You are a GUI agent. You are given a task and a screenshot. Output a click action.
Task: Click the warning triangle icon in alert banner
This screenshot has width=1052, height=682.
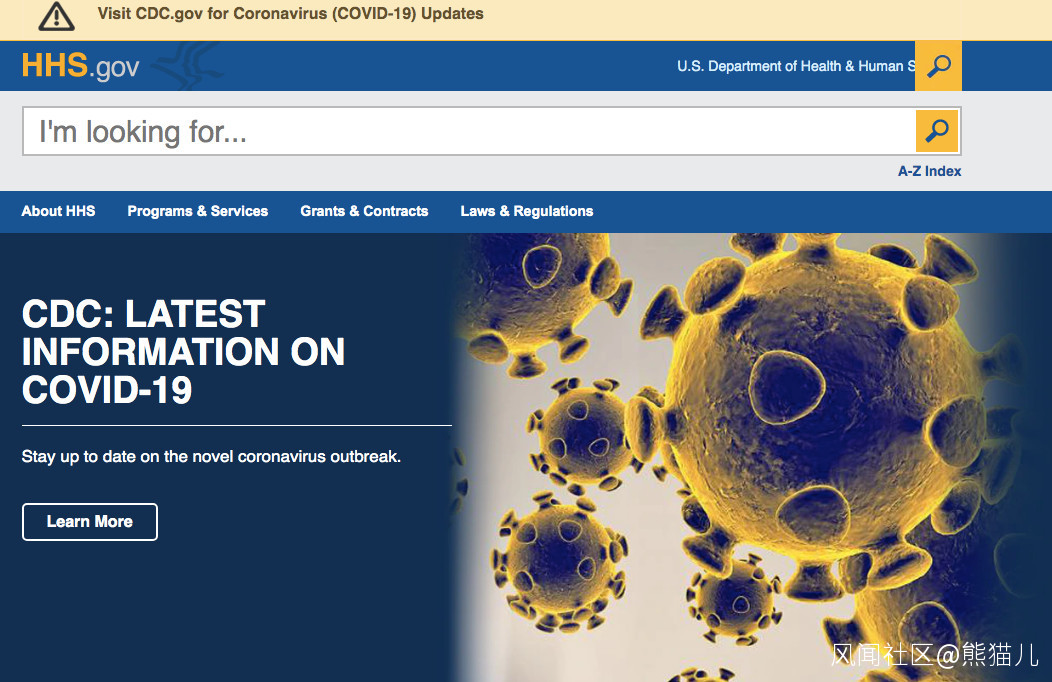(56, 17)
